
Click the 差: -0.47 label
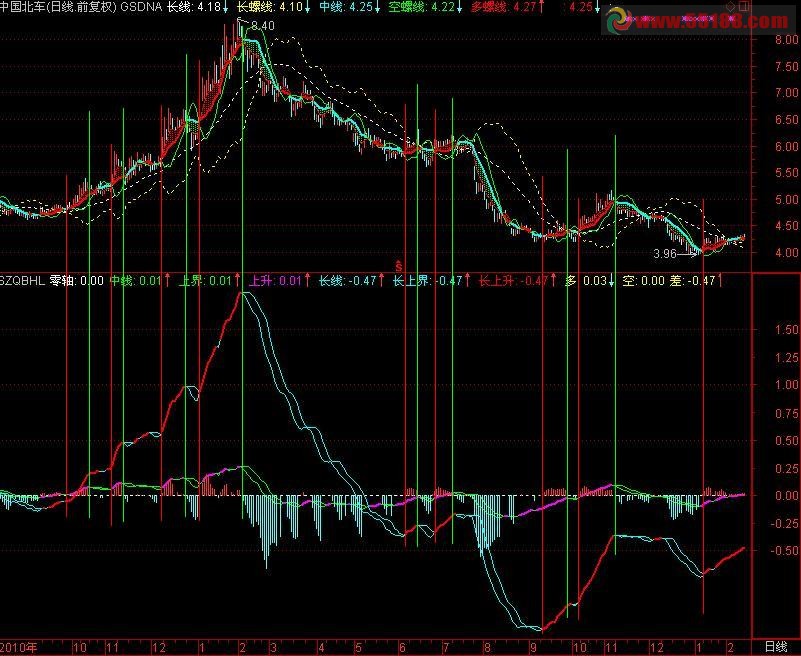pyautogui.click(x=695, y=280)
